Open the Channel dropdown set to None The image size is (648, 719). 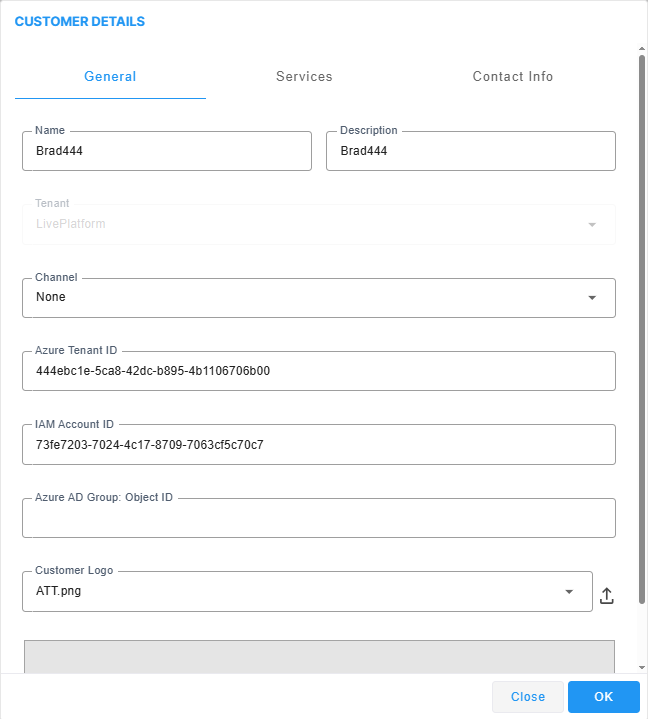point(318,297)
